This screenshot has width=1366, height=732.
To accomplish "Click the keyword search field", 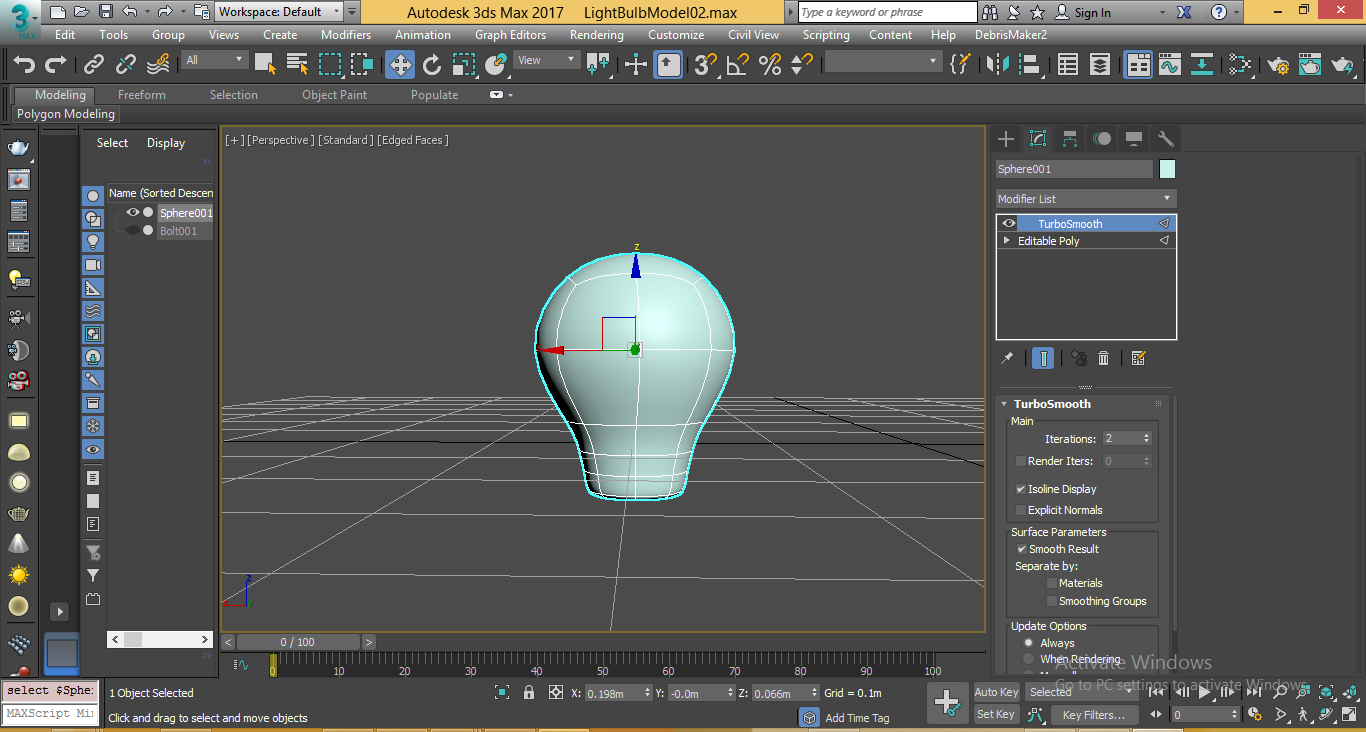I will click(x=888, y=12).
